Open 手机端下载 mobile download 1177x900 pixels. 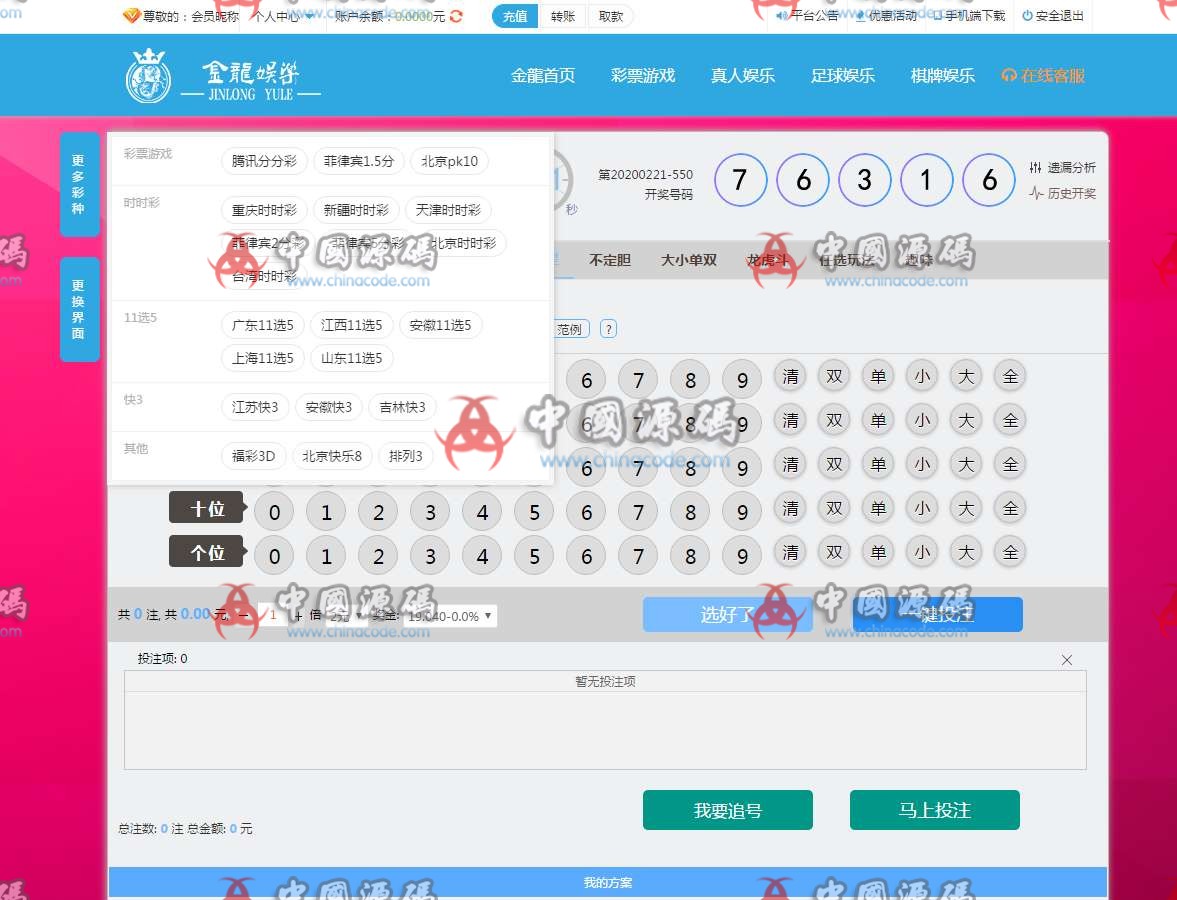coord(969,16)
